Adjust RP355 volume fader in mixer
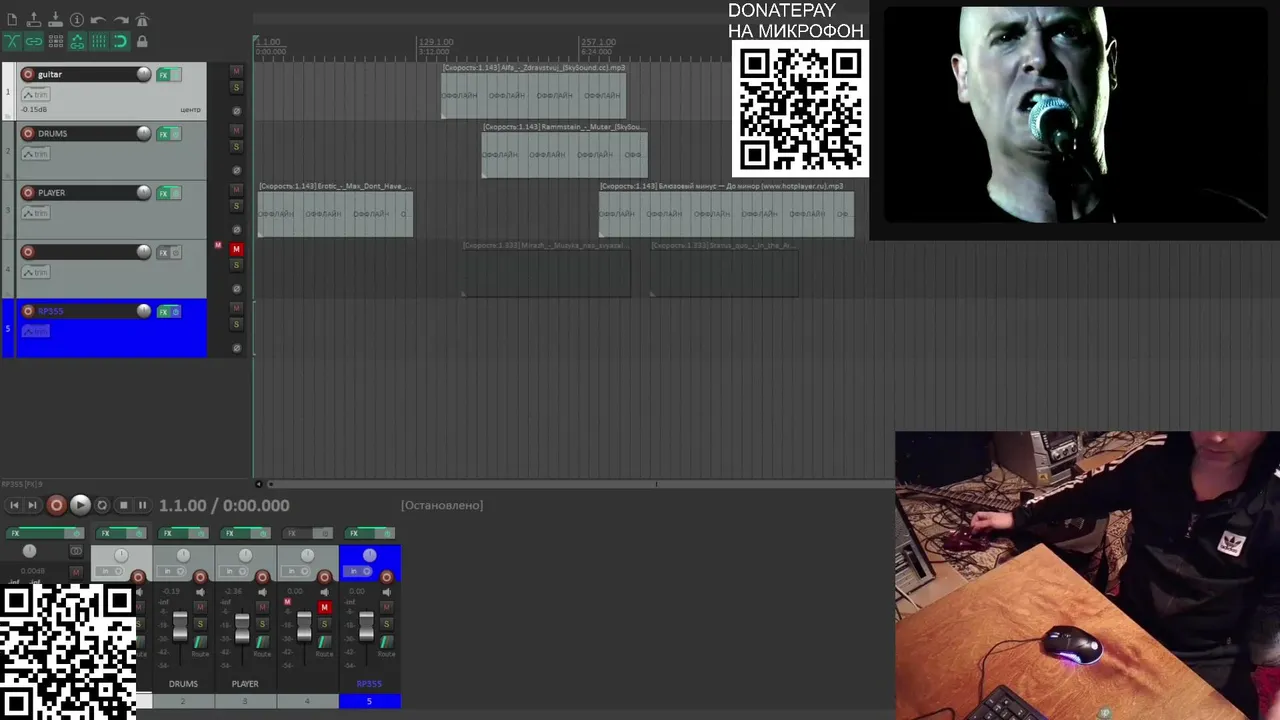The height and width of the screenshot is (720, 1280). tap(366, 627)
